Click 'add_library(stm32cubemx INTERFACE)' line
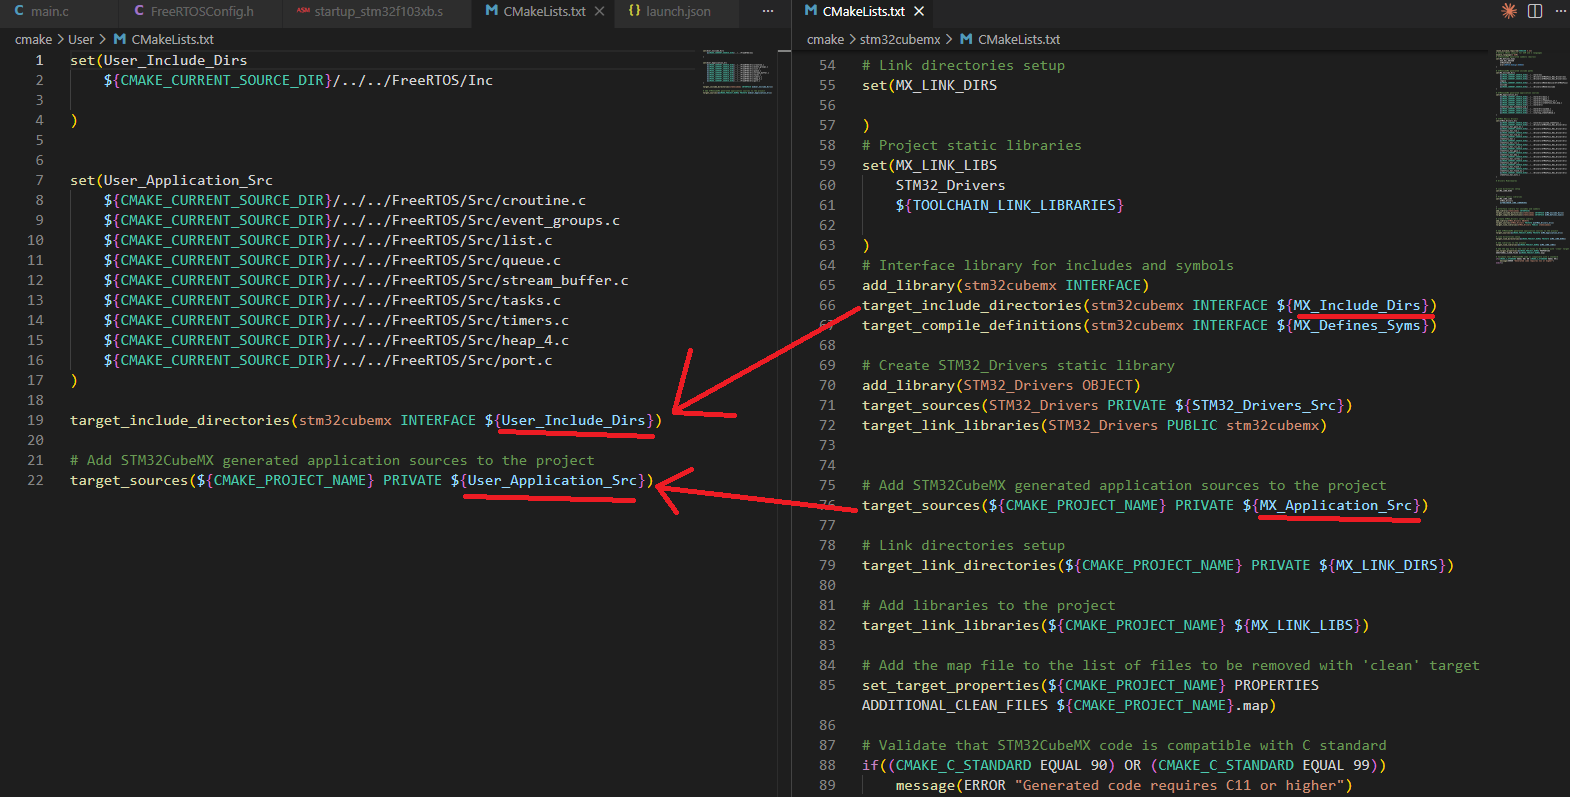 tap(1005, 285)
